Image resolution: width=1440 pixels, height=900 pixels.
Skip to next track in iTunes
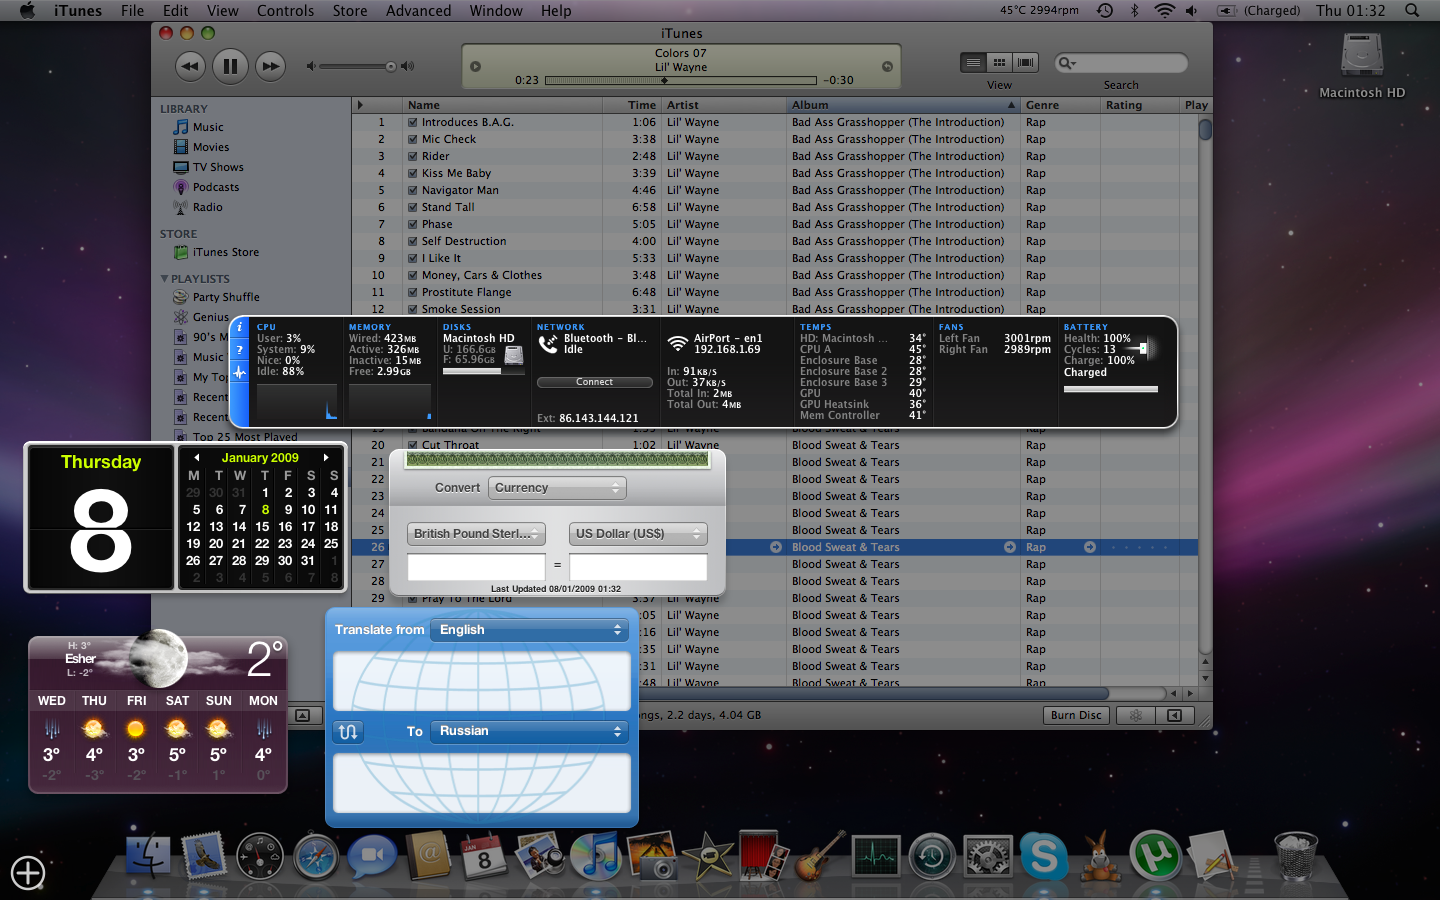coord(270,67)
